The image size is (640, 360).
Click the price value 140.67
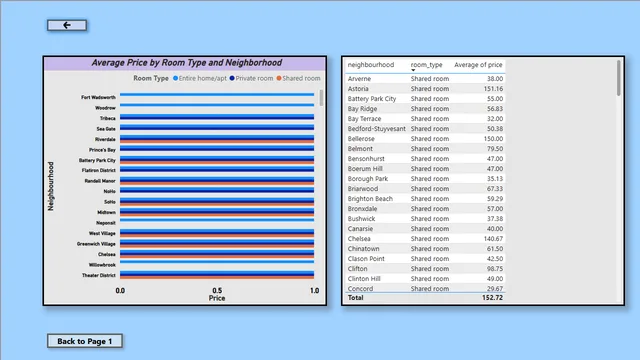(493, 239)
